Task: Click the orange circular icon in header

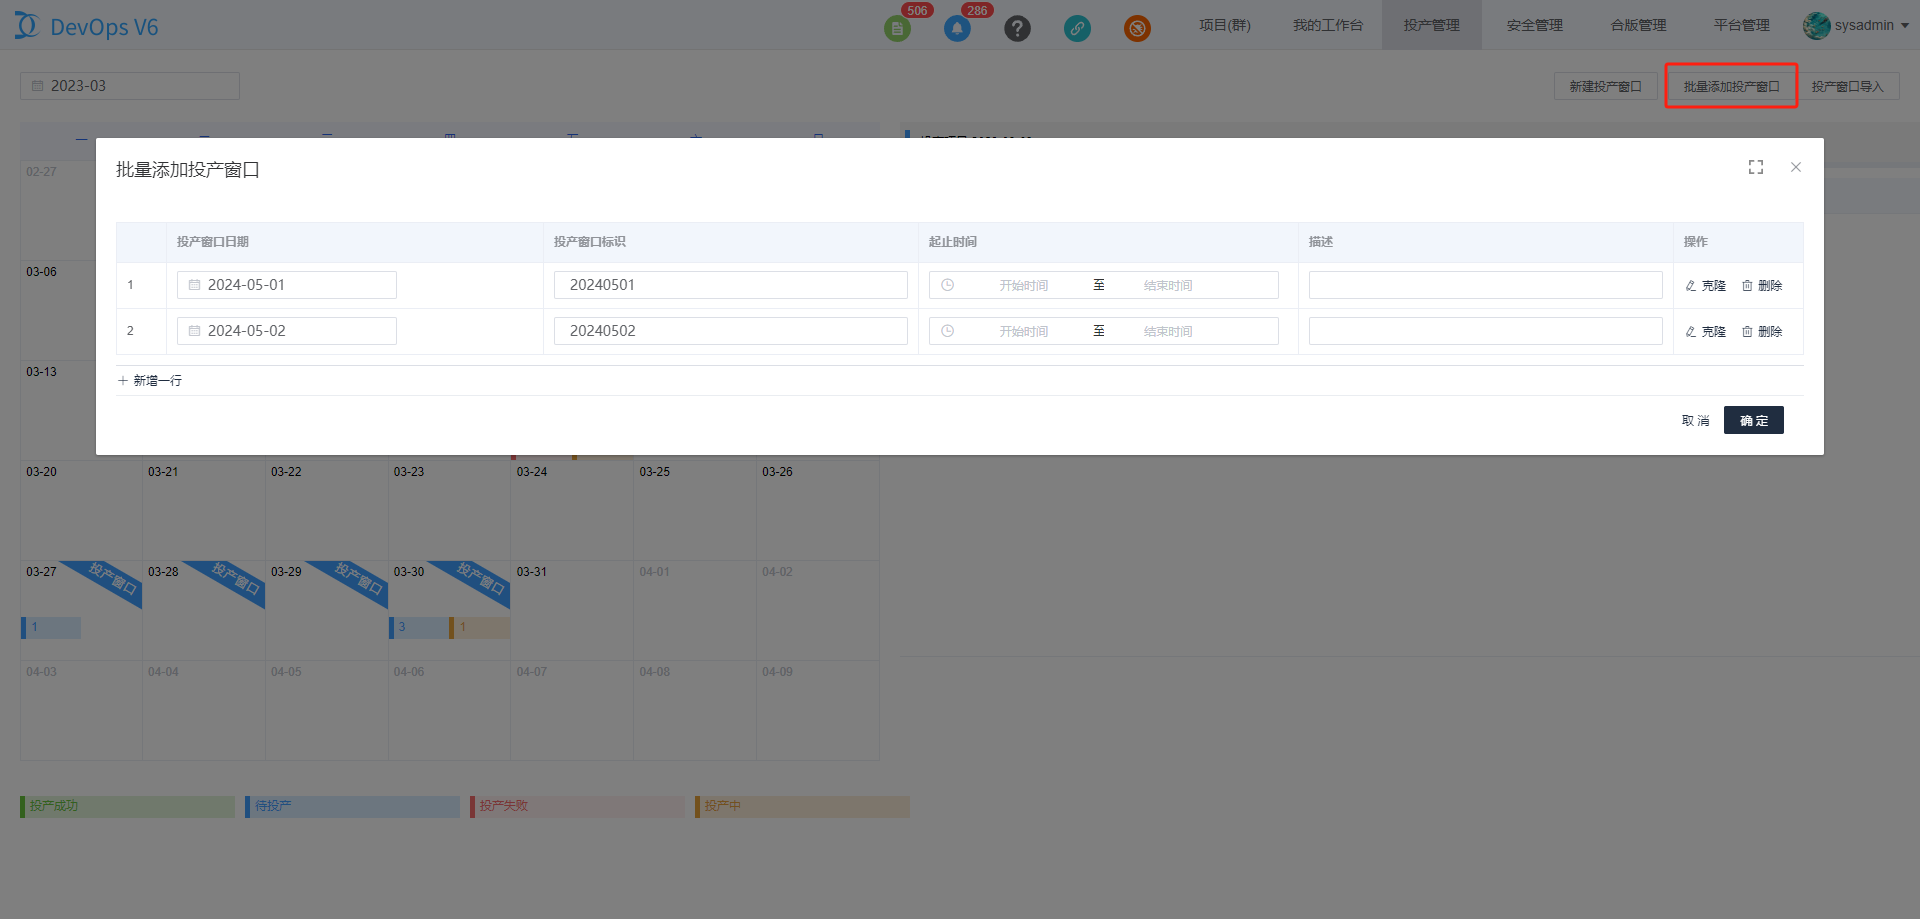Action: click(x=1137, y=28)
